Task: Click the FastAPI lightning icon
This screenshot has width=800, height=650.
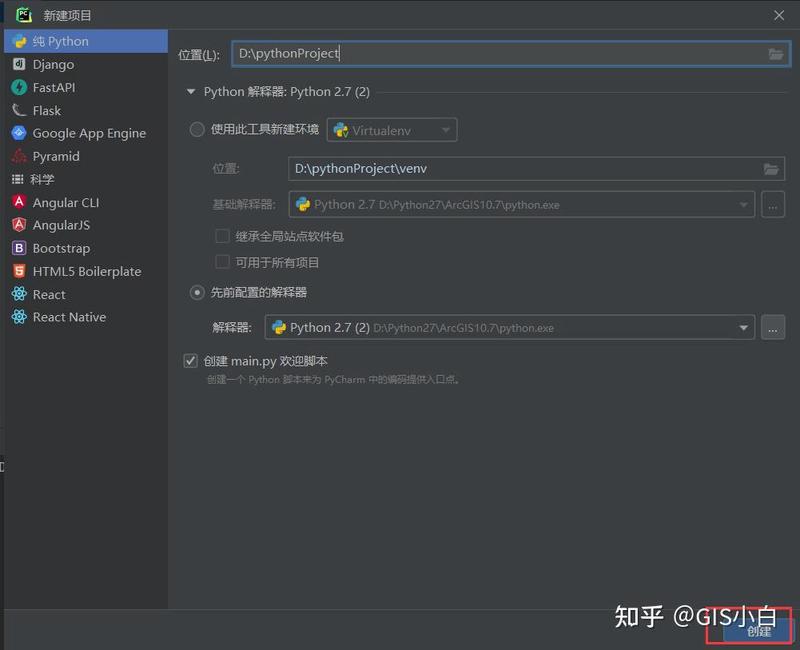Action: (19, 87)
